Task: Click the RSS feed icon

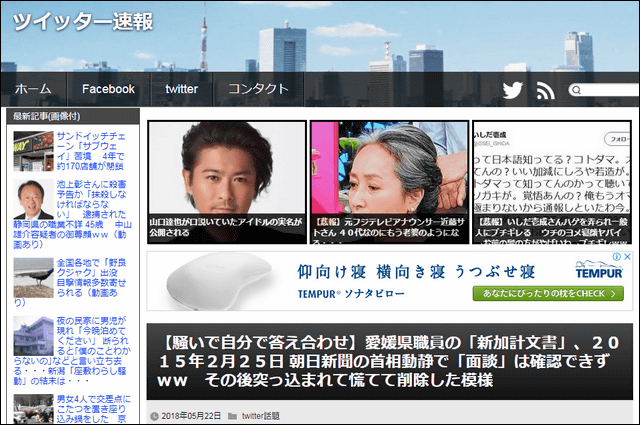Action: click(545, 90)
